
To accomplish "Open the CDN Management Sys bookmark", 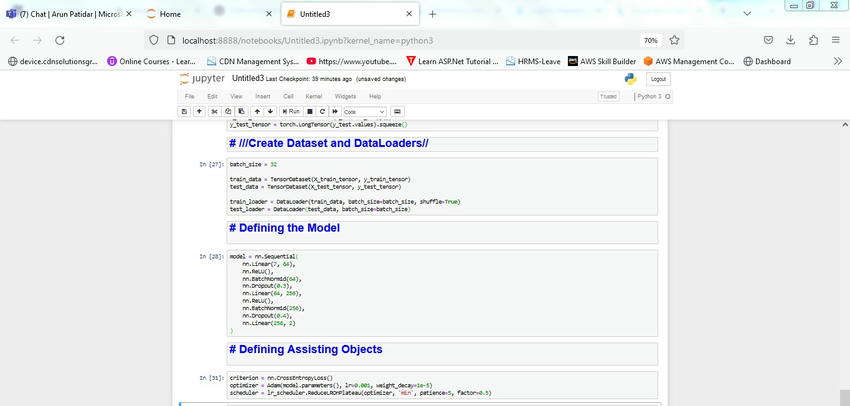I will point(253,61).
